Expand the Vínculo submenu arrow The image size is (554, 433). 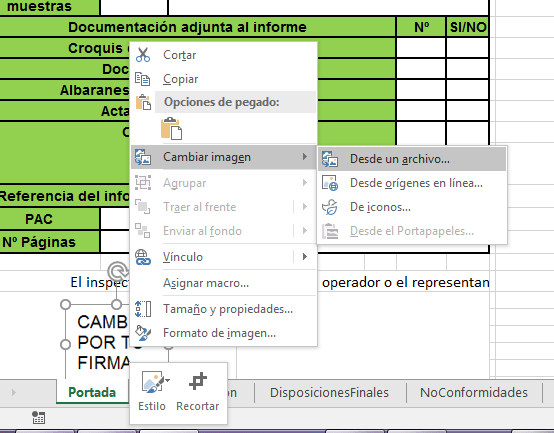(x=305, y=257)
